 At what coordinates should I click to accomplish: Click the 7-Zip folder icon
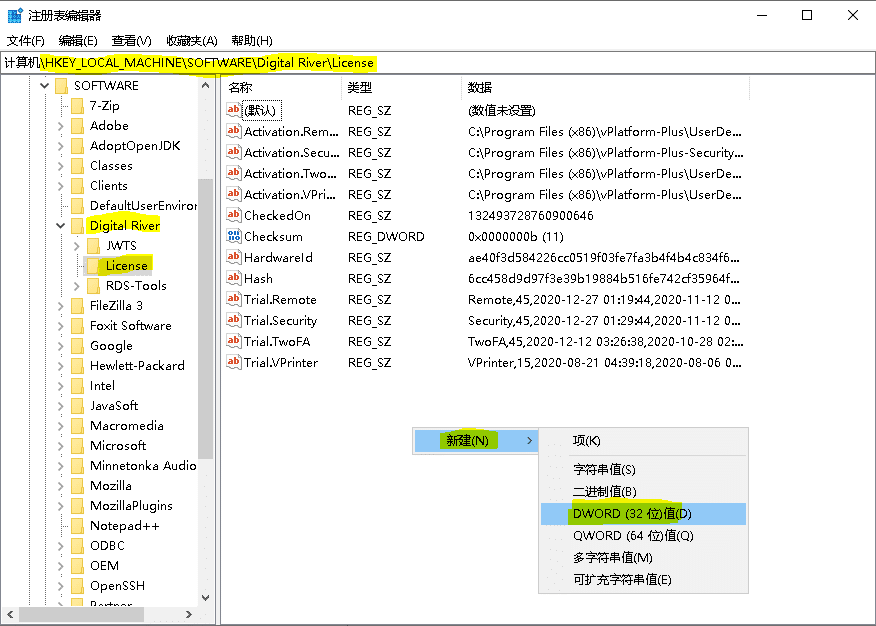point(78,106)
